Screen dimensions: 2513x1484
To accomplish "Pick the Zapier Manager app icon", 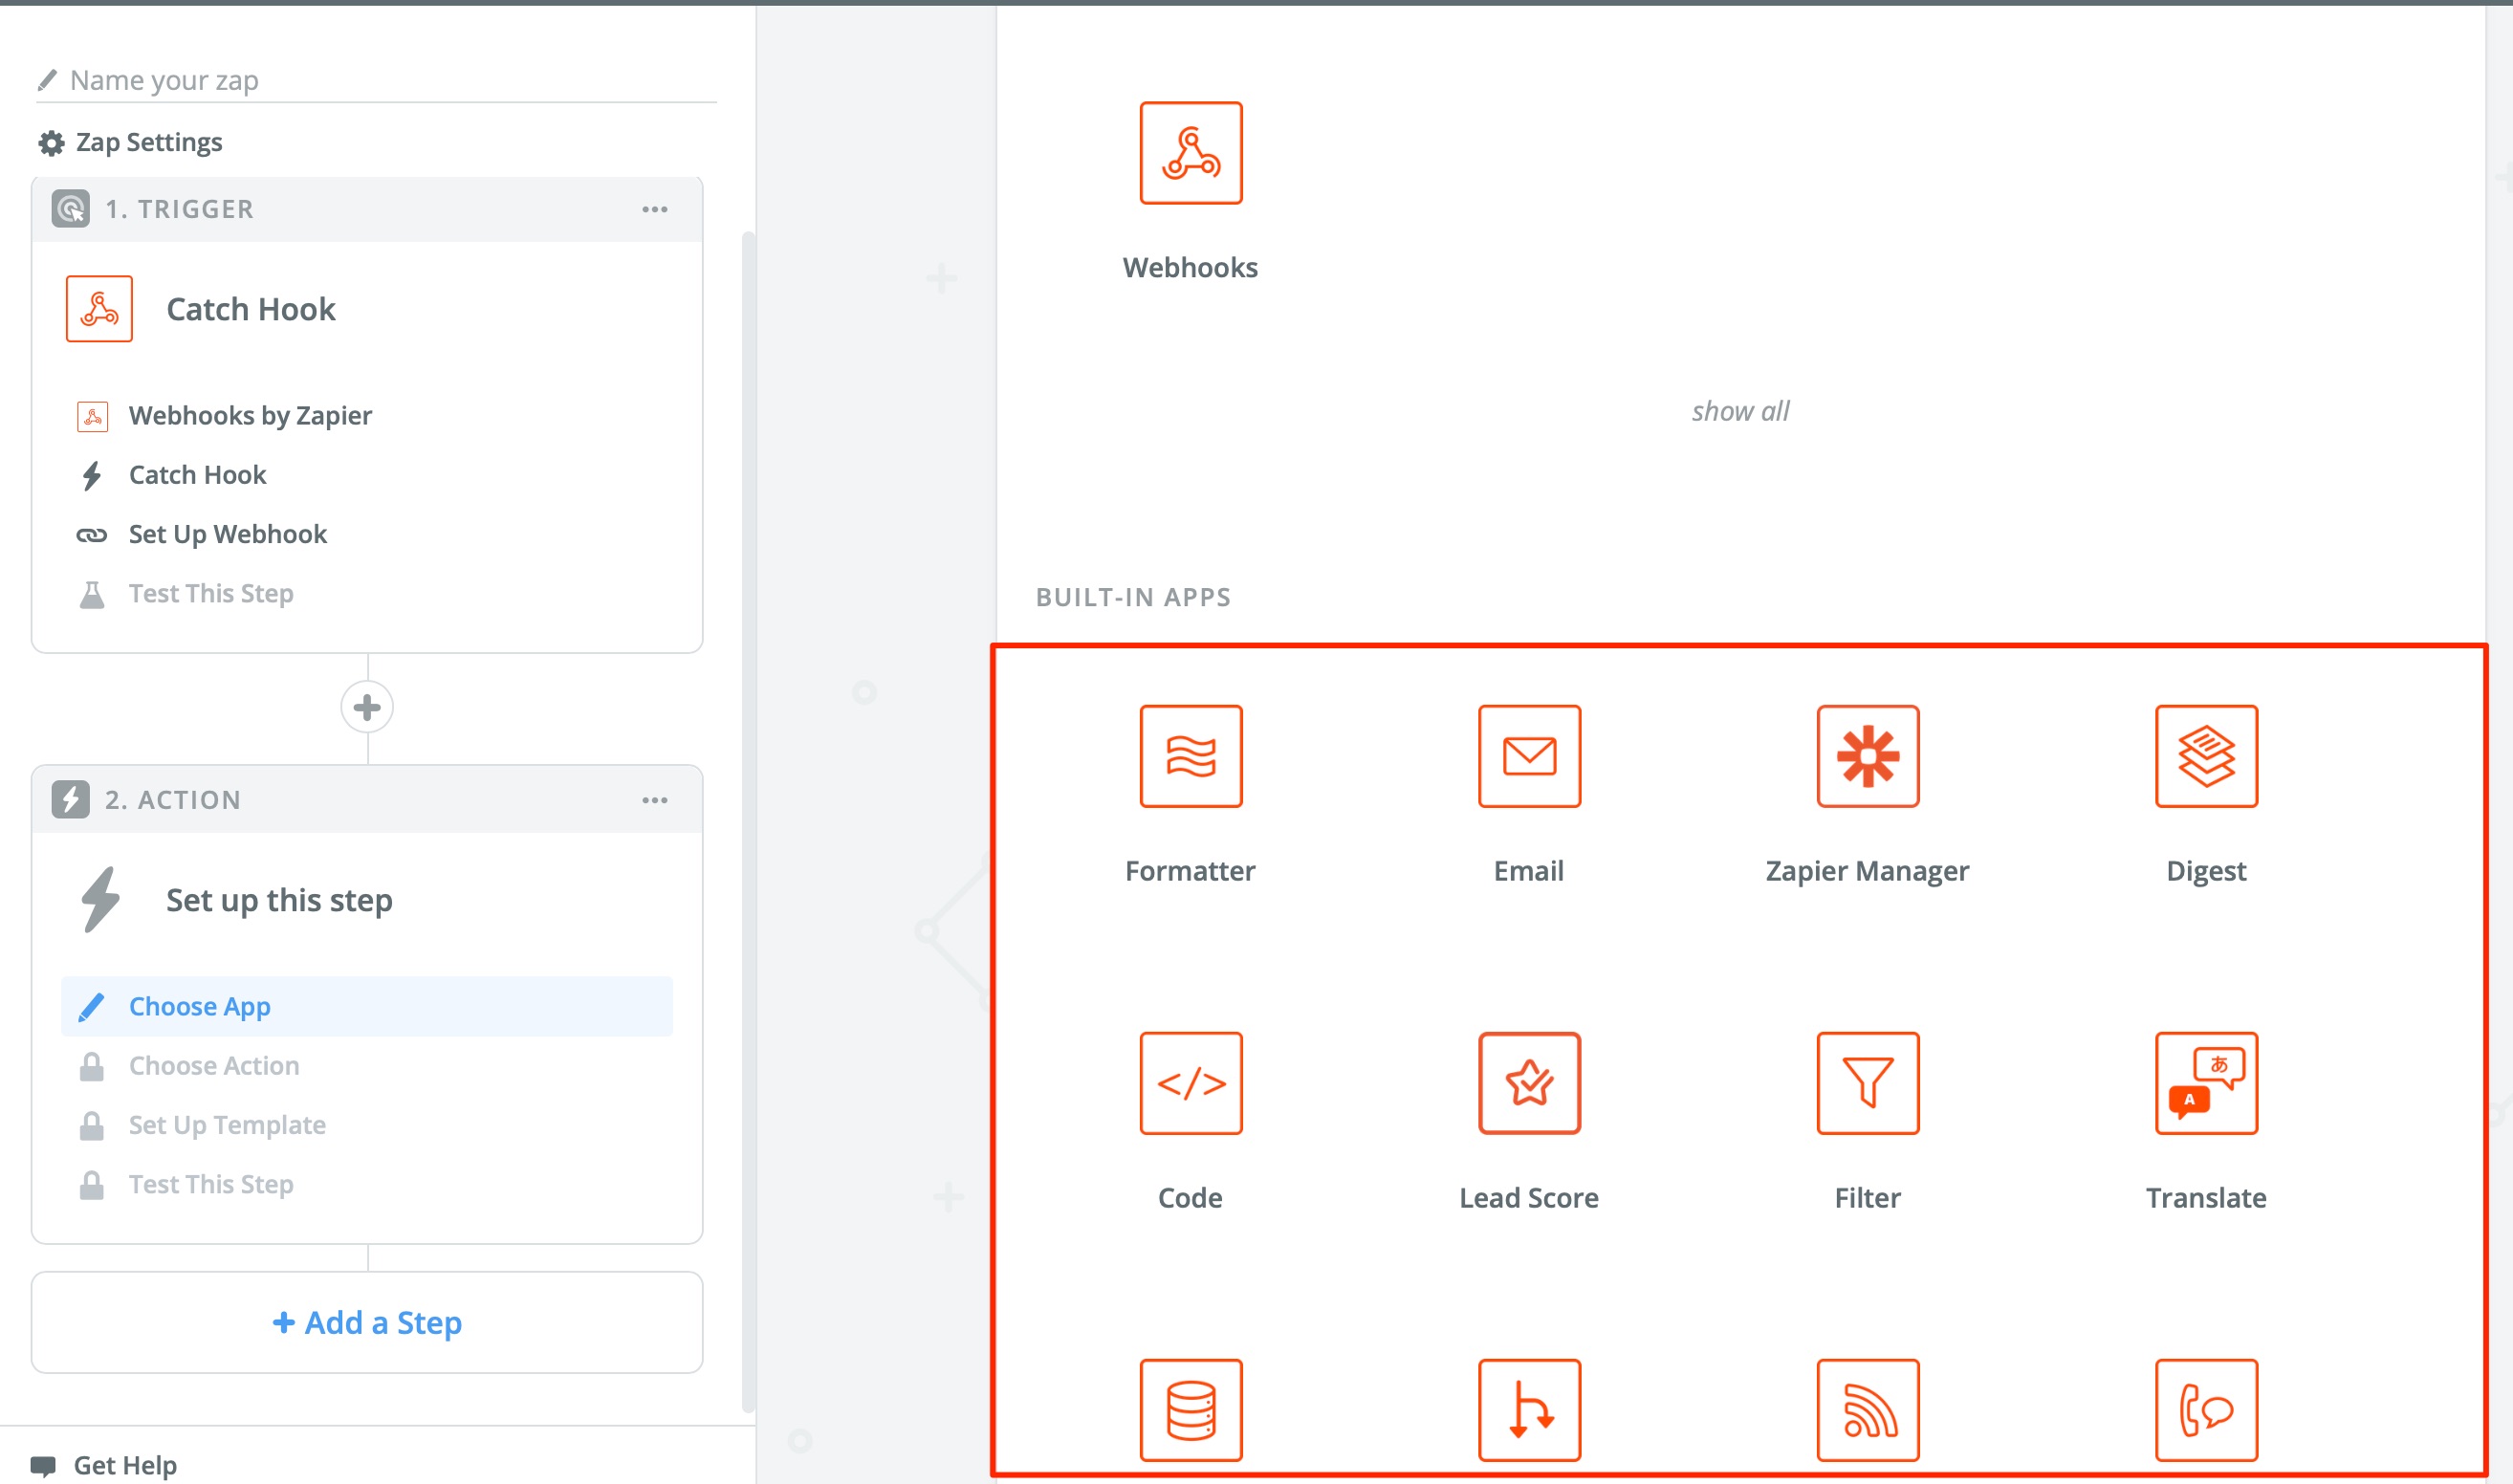I will tap(1867, 756).
